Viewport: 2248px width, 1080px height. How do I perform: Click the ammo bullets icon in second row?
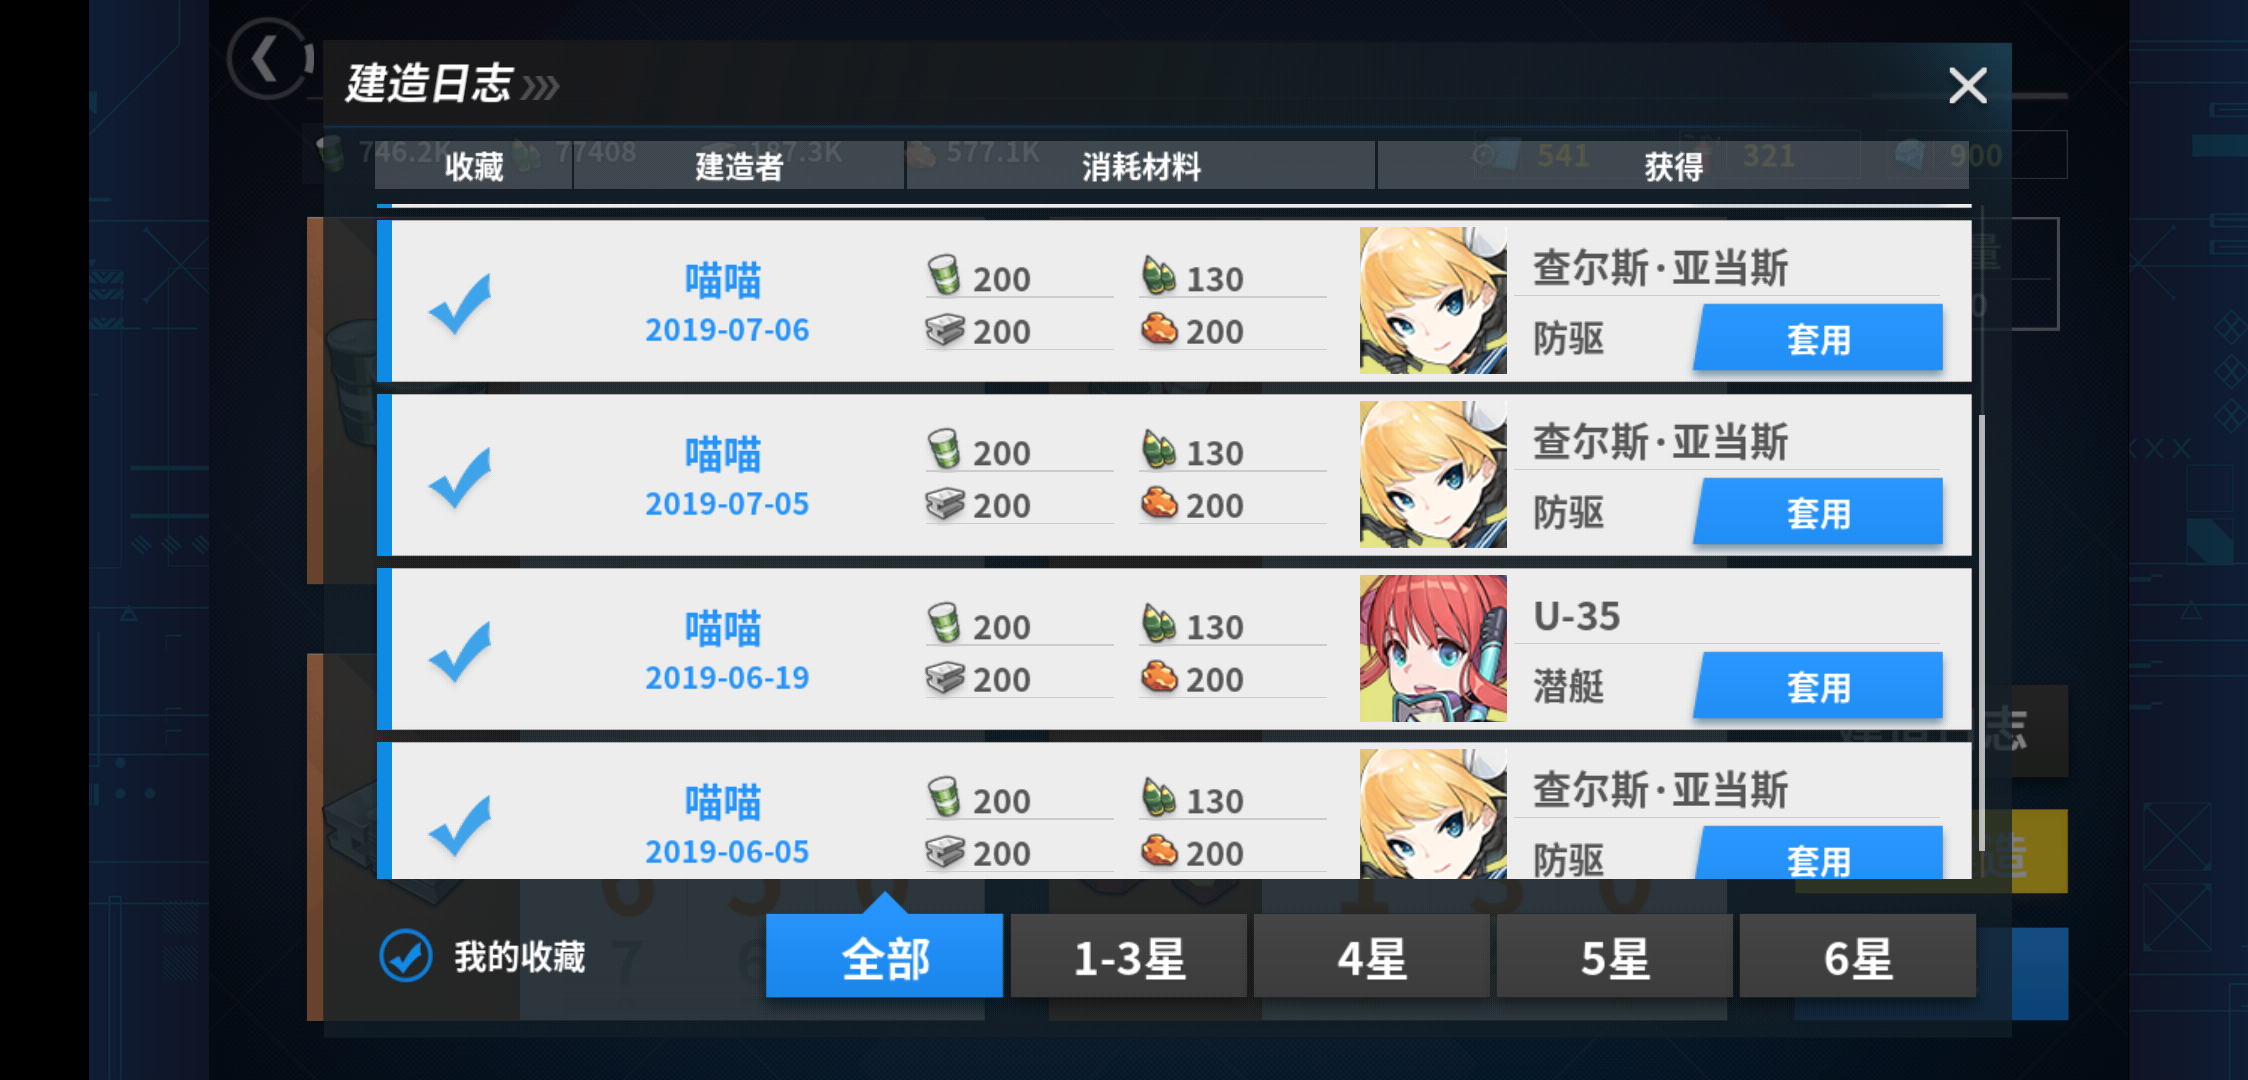pyautogui.click(x=1158, y=449)
